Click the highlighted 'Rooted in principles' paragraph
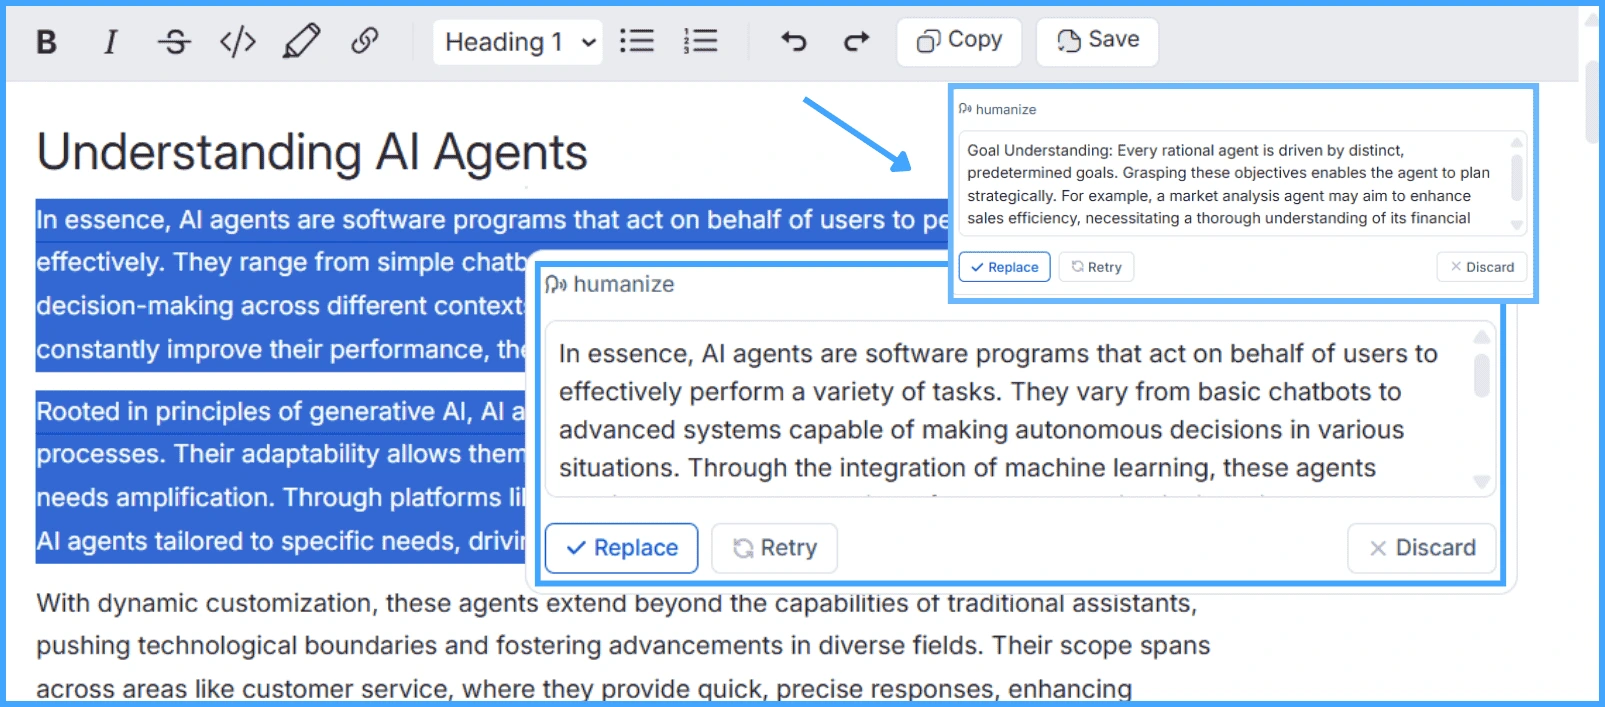 pos(280,476)
